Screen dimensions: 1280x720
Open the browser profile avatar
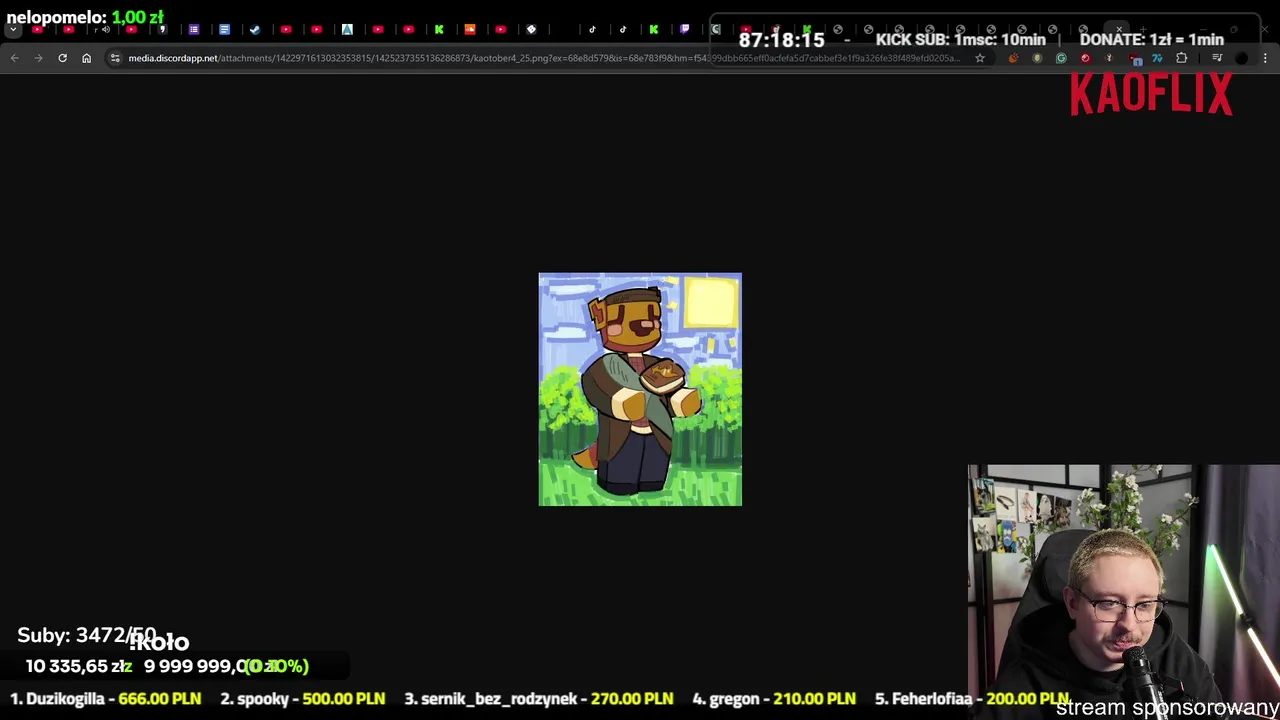(x=1241, y=58)
